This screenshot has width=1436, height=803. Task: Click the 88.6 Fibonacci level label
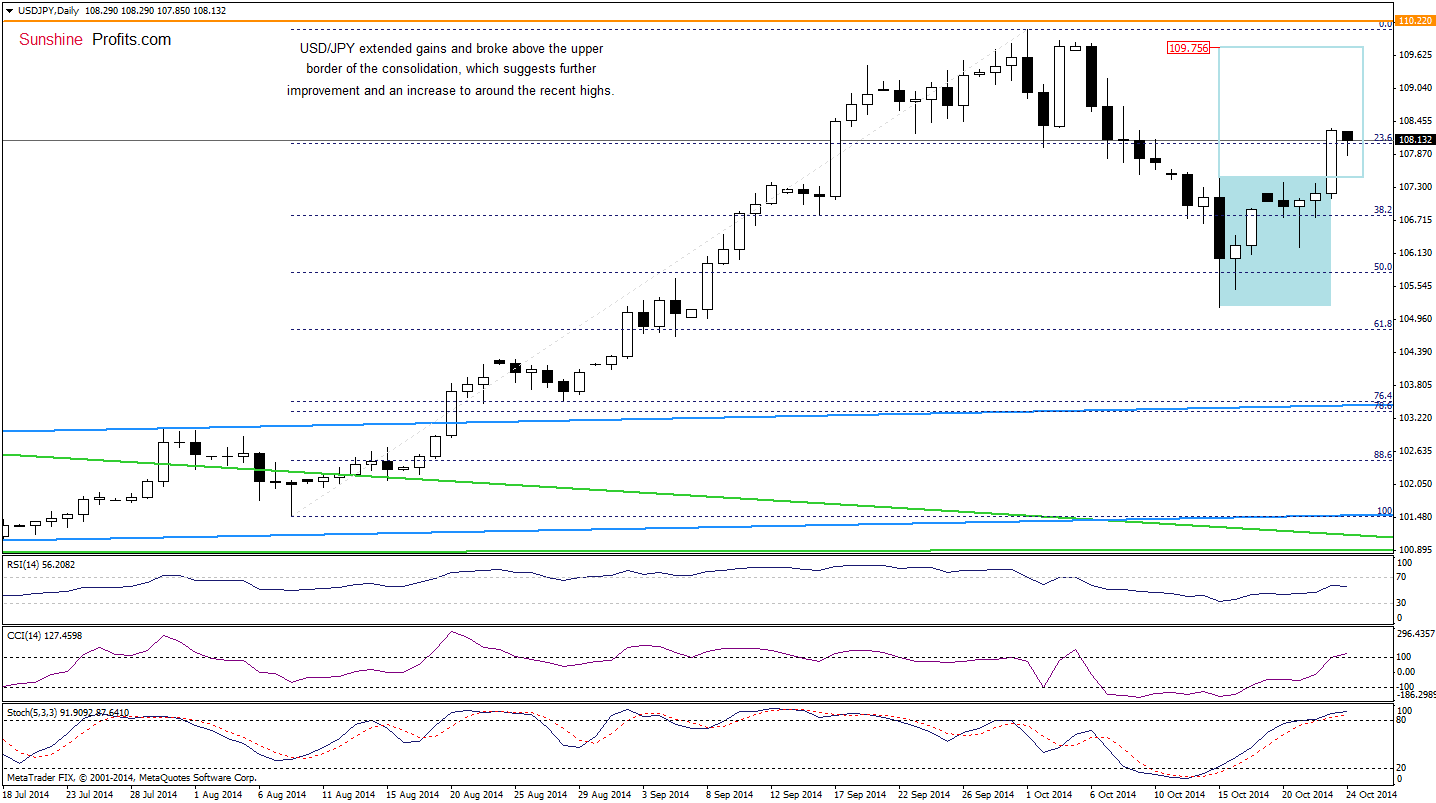tap(1384, 454)
